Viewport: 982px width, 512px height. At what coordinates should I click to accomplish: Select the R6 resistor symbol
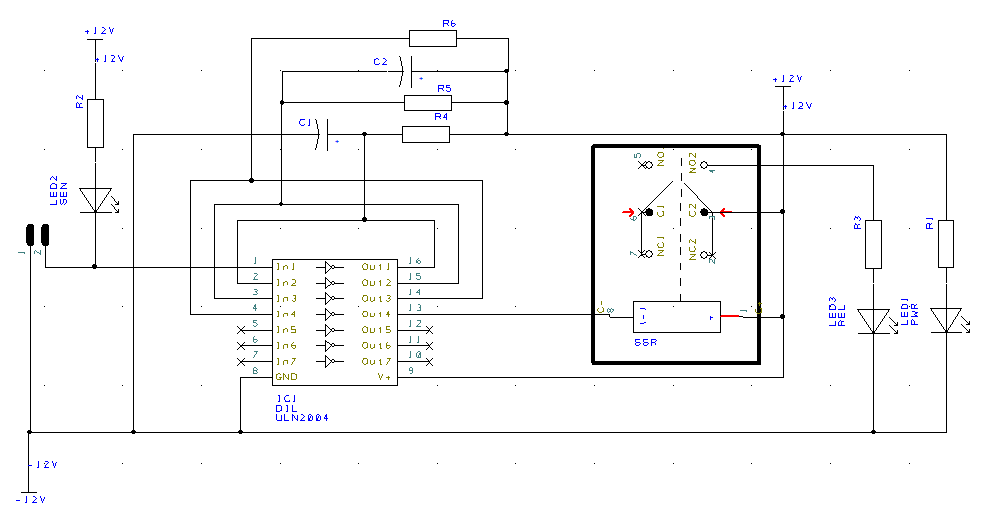tap(433, 38)
